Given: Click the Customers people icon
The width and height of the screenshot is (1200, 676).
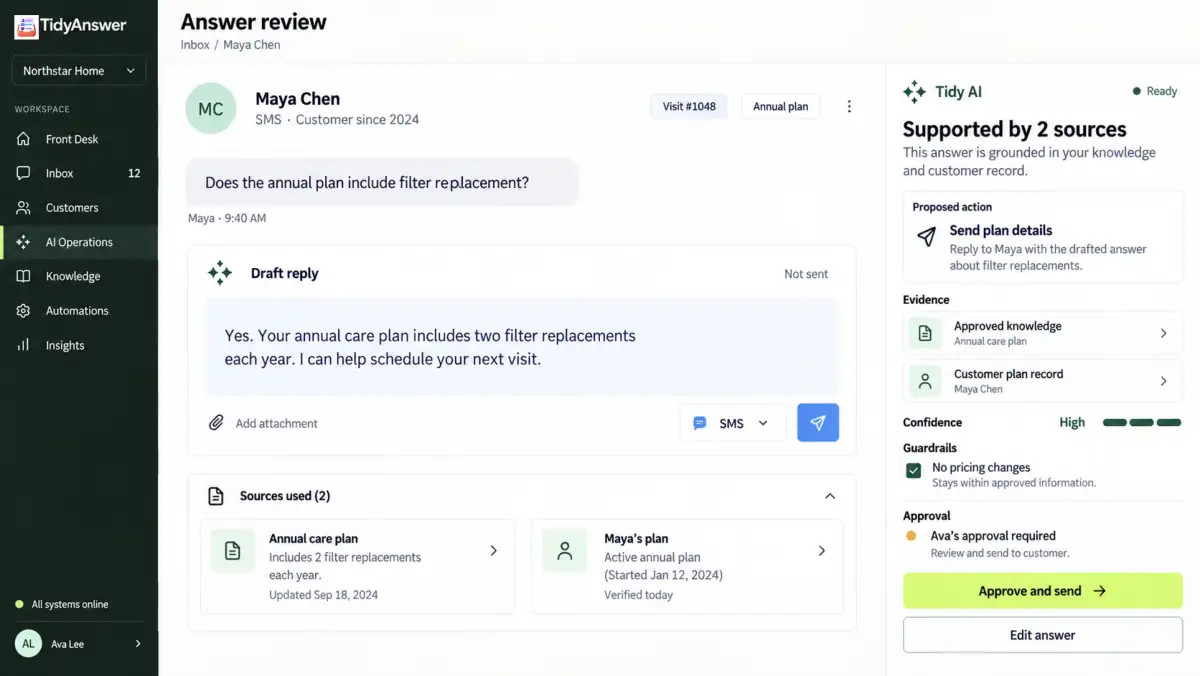Looking at the screenshot, I should [23, 208].
